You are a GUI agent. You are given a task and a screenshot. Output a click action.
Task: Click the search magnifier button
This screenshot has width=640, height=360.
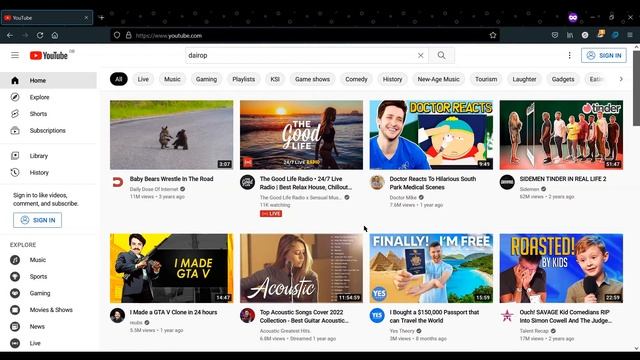(x=441, y=56)
